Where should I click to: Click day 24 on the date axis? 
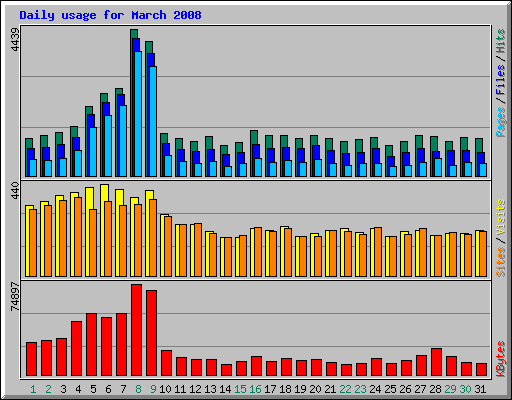[x=375, y=389]
